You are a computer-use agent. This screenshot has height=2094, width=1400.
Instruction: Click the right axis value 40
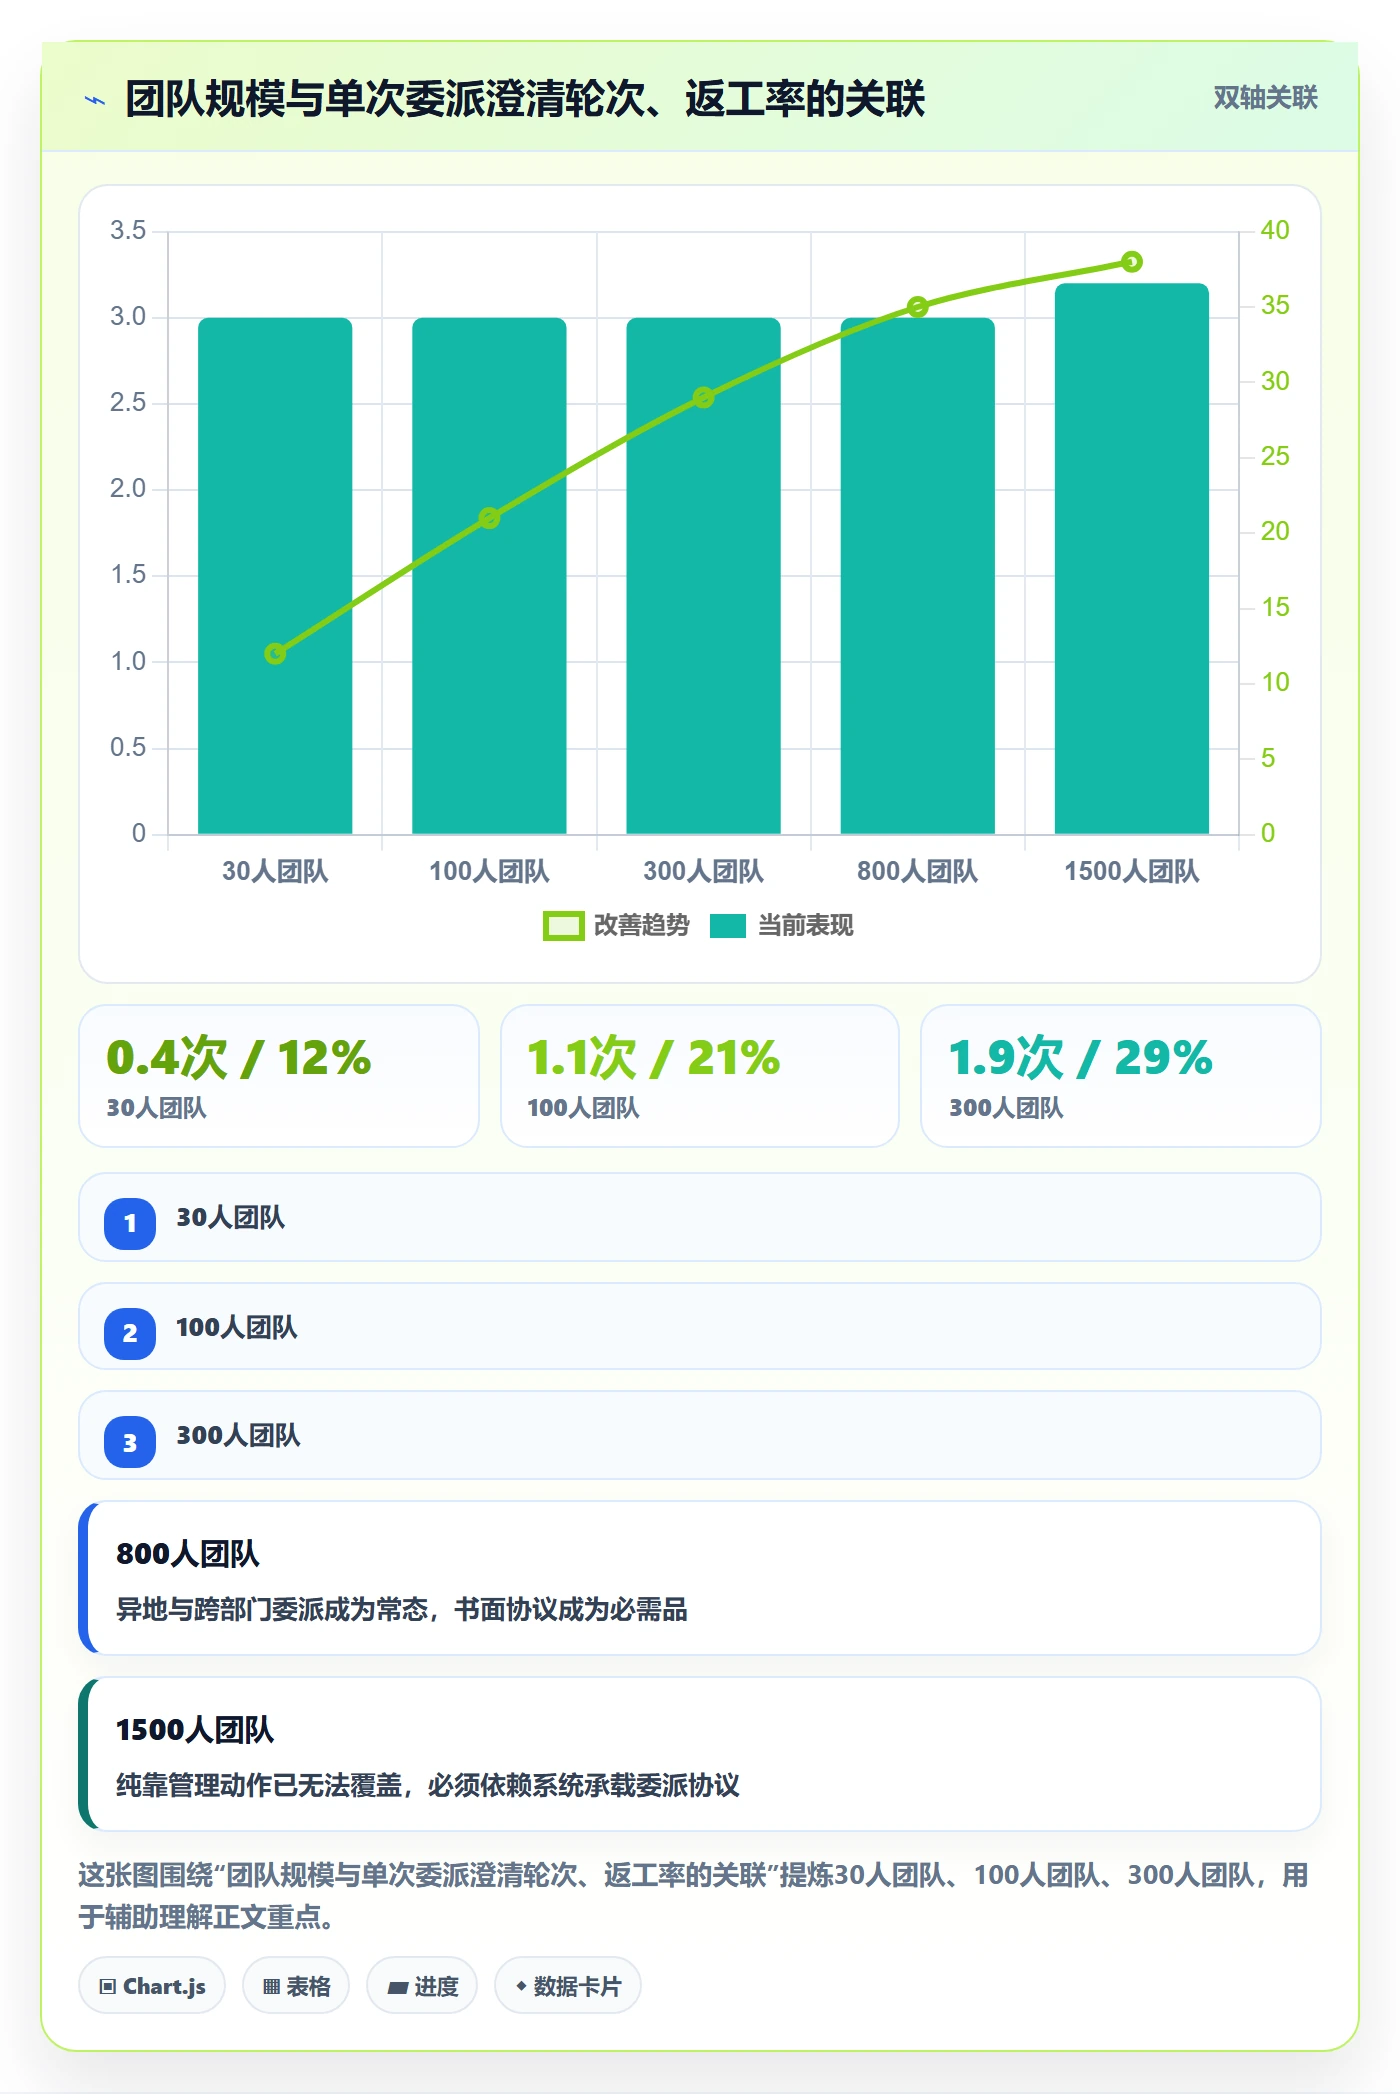pos(1275,231)
